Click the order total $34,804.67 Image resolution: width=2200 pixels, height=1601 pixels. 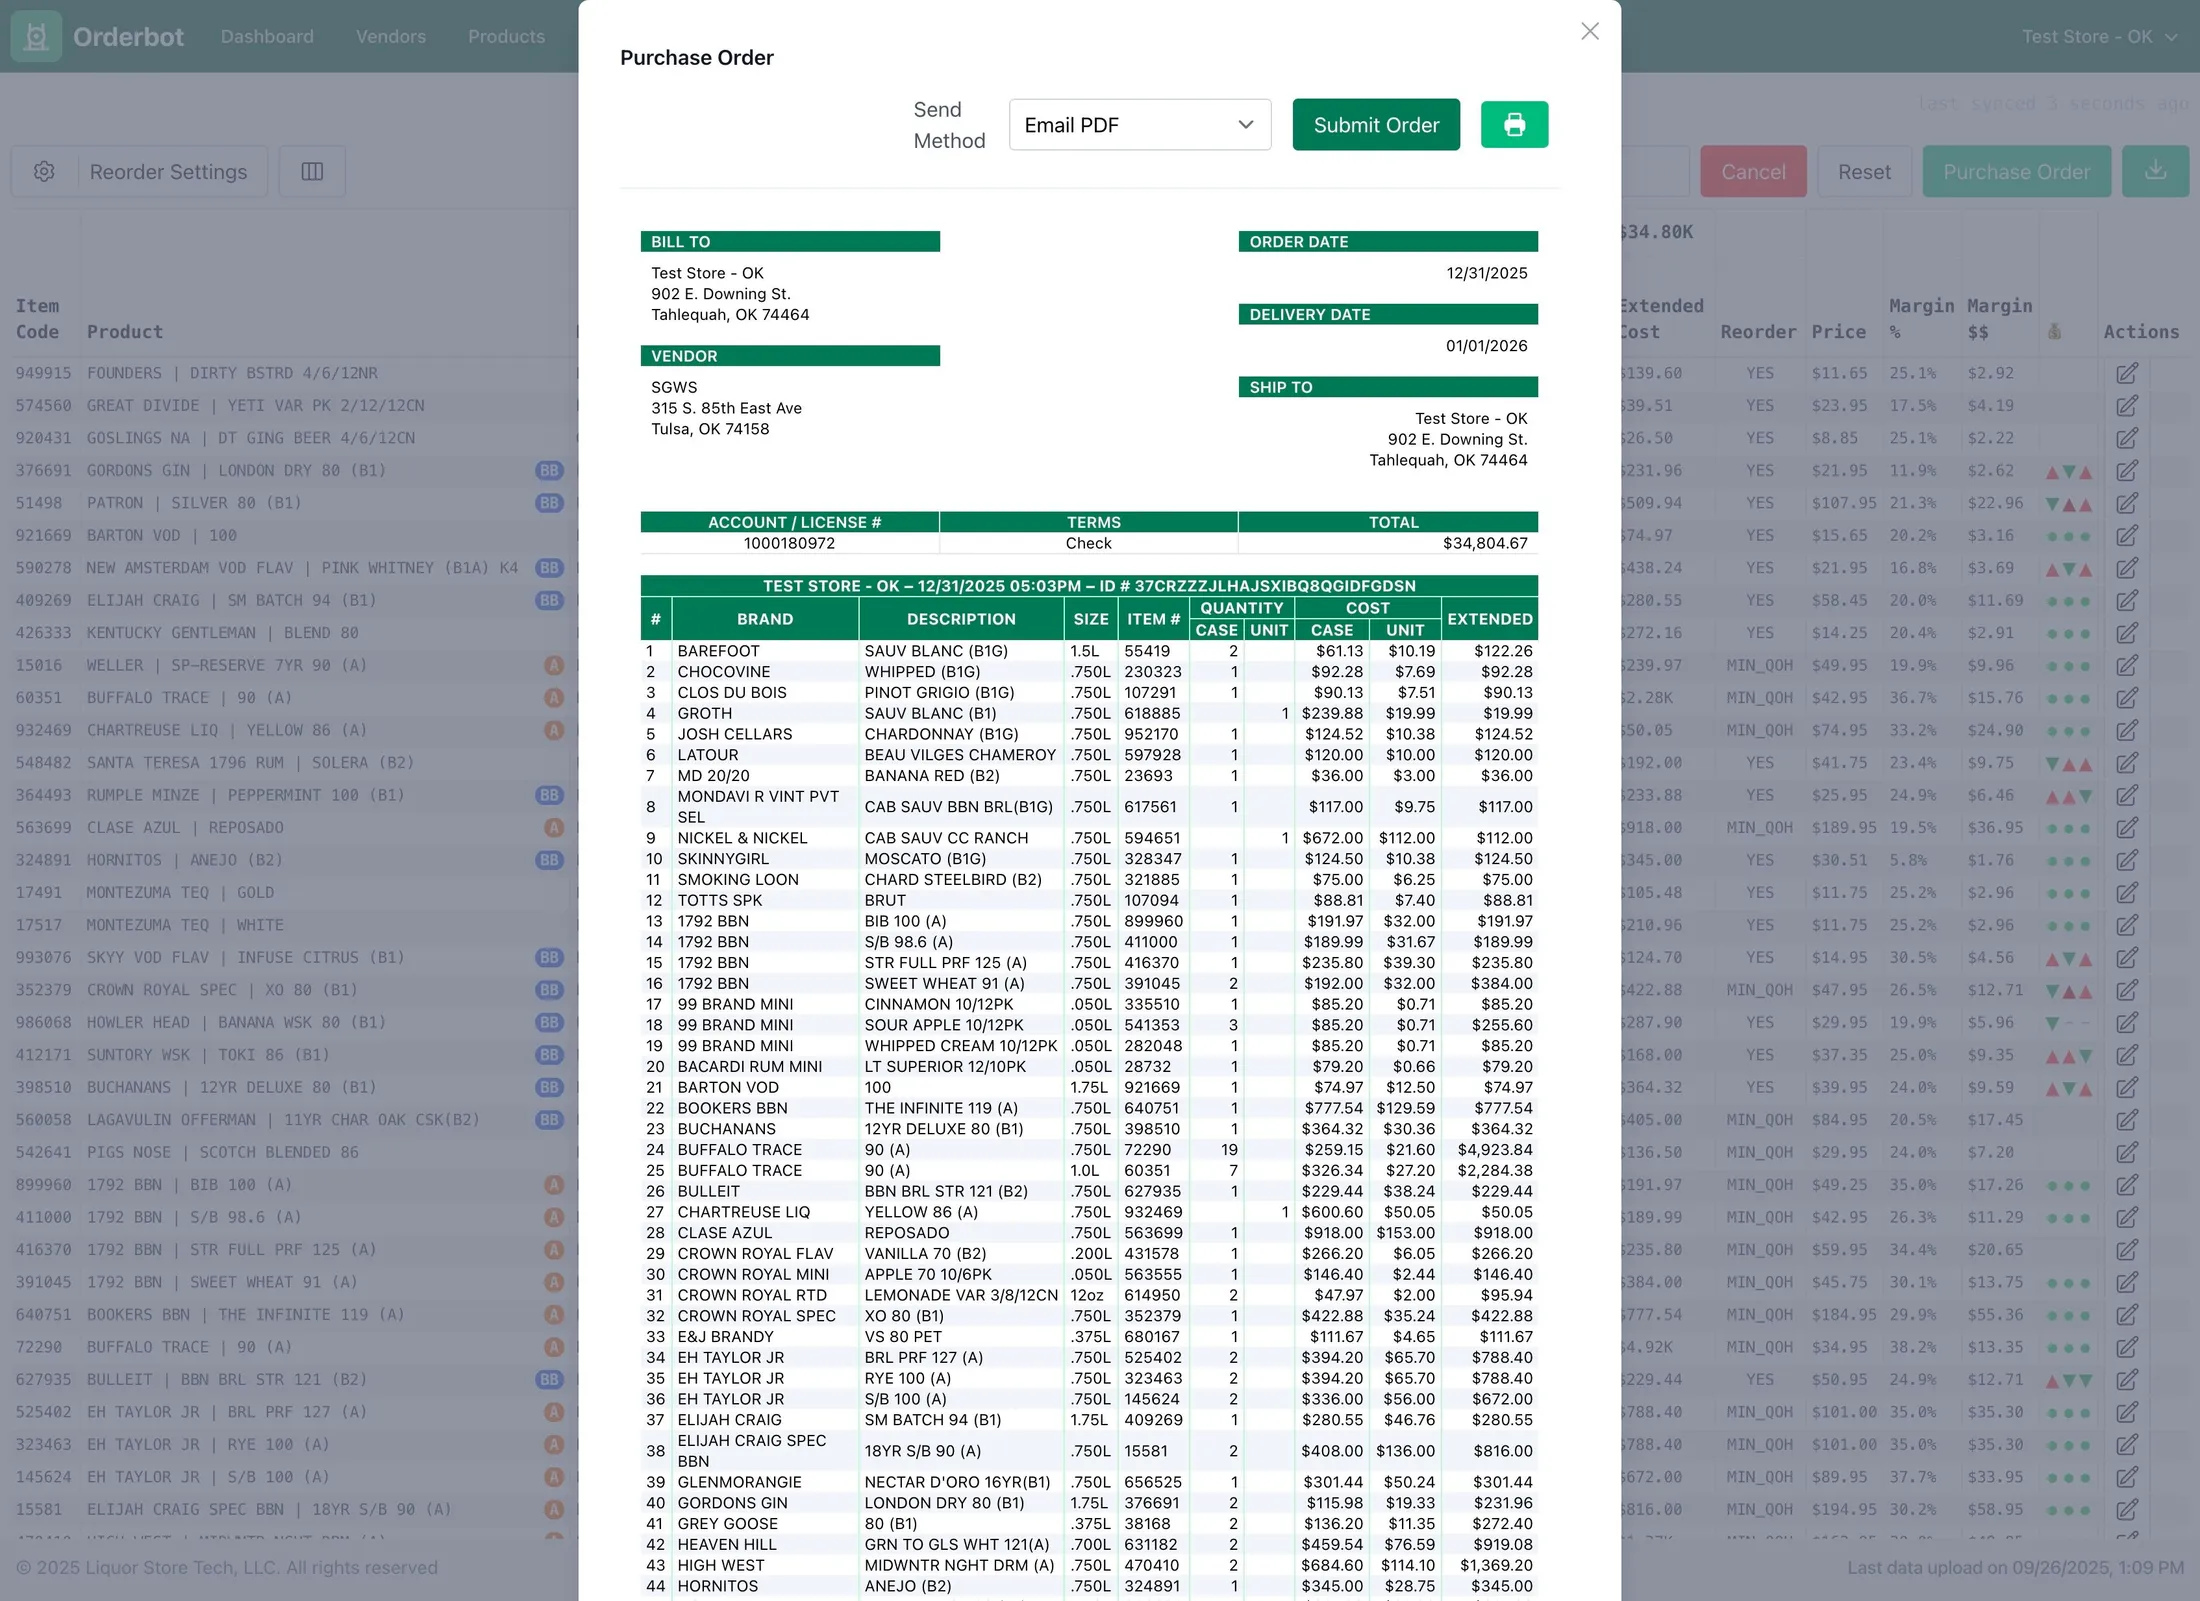point(1485,543)
